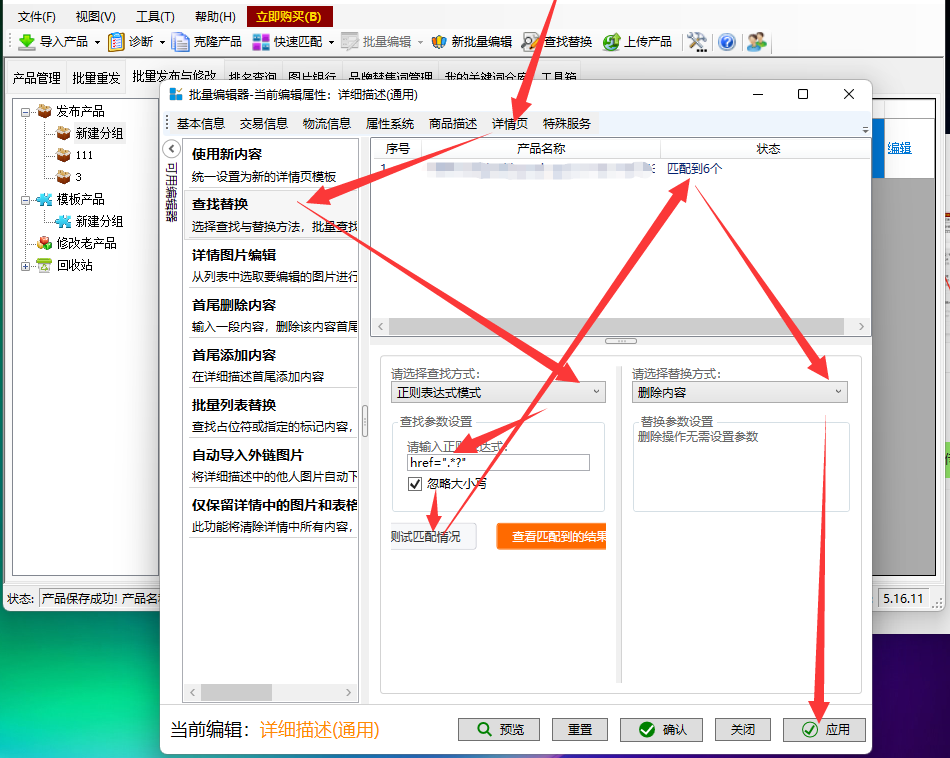Open the 诊断 diagnose tool icon

click(x=116, y=42)
